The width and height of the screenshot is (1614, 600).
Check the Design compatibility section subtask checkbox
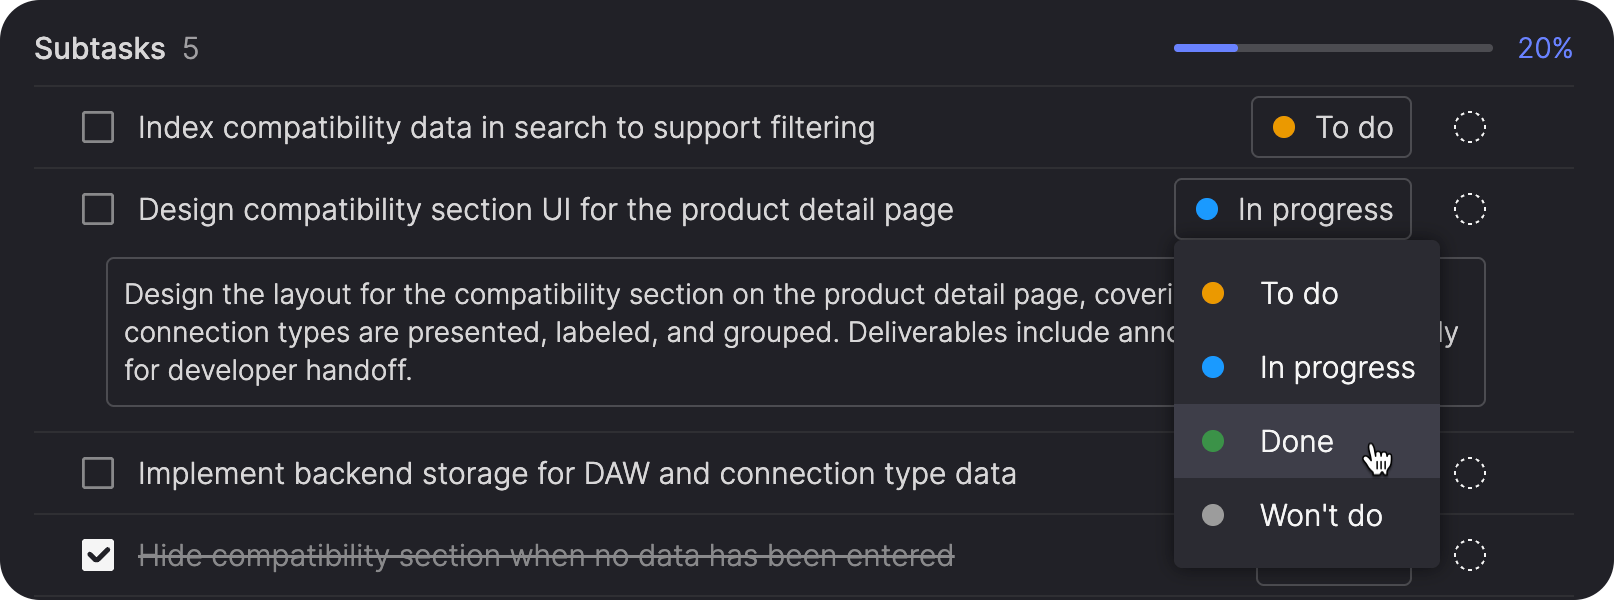coord(98,209)
